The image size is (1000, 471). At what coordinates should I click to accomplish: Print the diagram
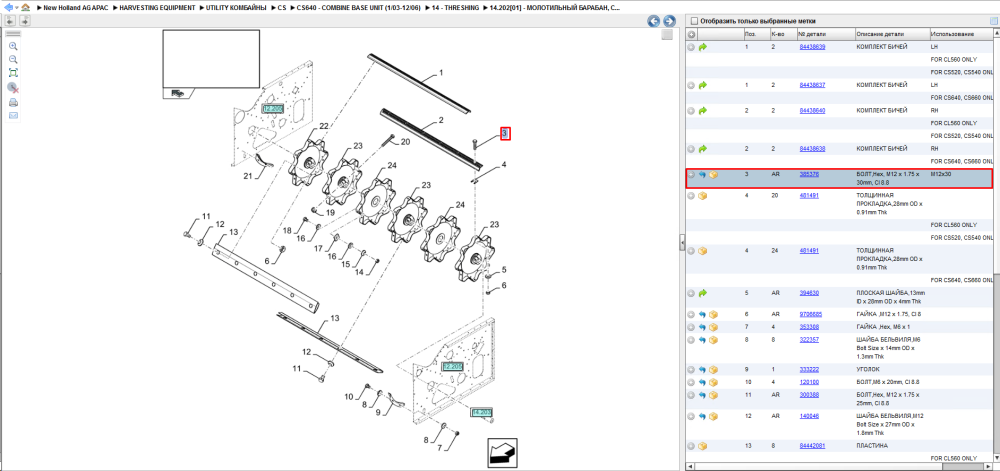pos(13,102)
